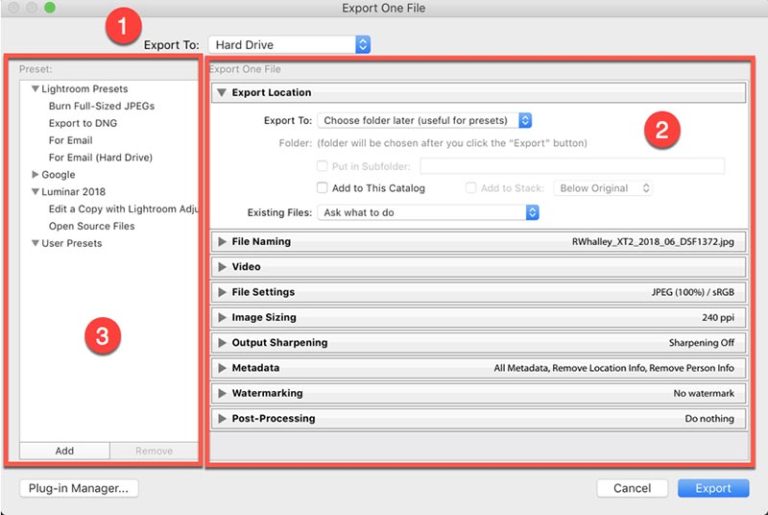
Task: Click the Remove preset button
Action: pyautogui.click(x=154, y=451)
